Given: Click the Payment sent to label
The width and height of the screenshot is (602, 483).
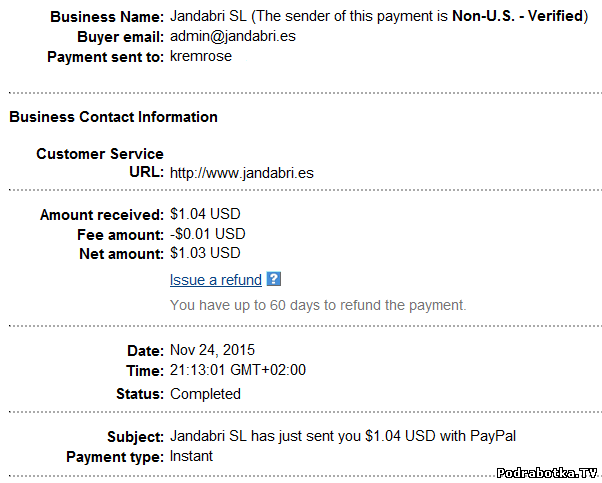Looking at the screenshot, I should (105, 57).
